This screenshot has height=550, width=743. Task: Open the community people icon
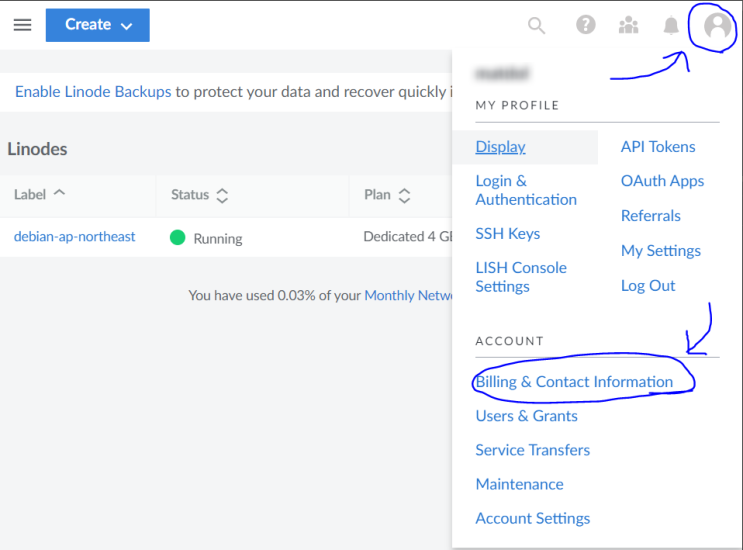click(629, 25)
